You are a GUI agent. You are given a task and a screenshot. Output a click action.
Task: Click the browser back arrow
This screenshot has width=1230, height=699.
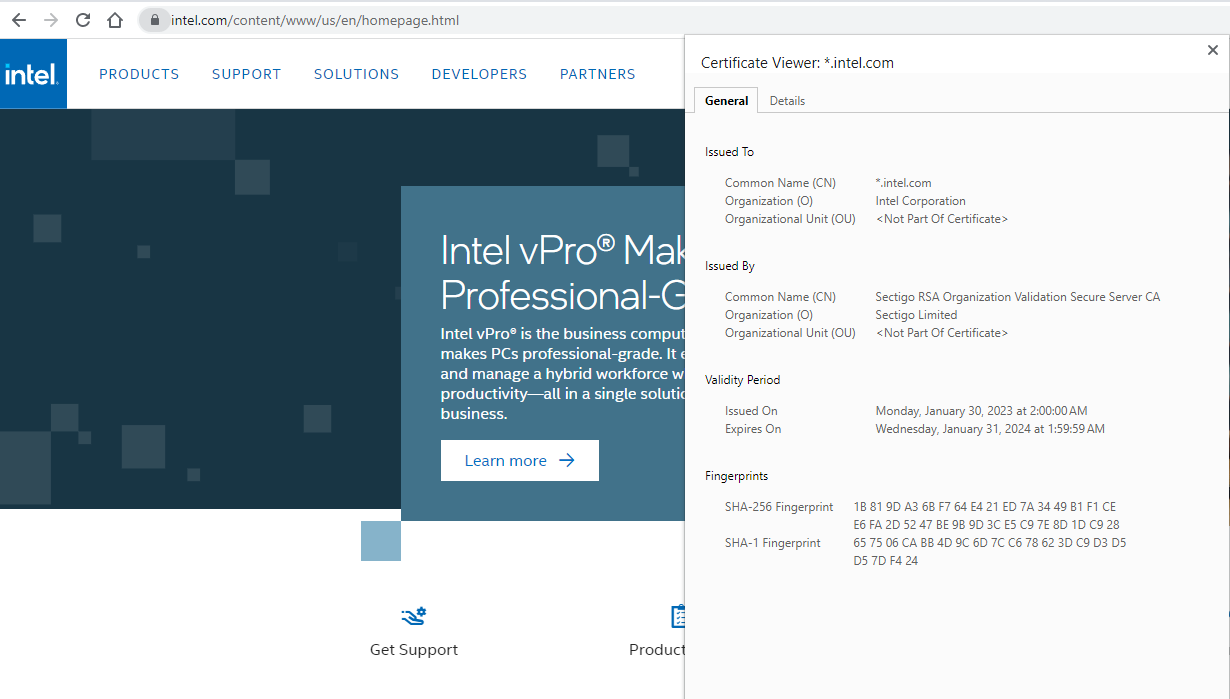pyautogui.click(x=19, y=20)
